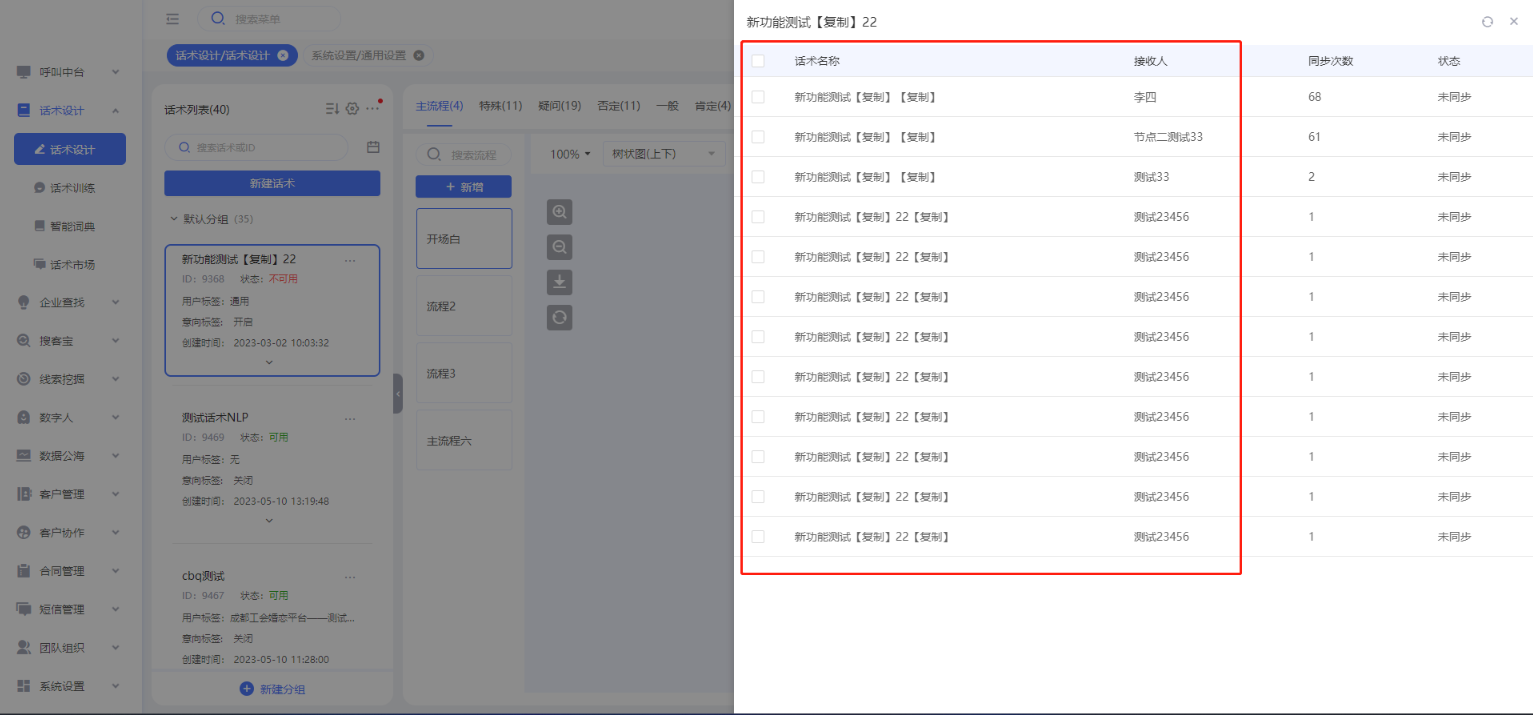1533x715 pixels.
Task: Click the zoom in magnifier icon
Action: pos(560,212)
